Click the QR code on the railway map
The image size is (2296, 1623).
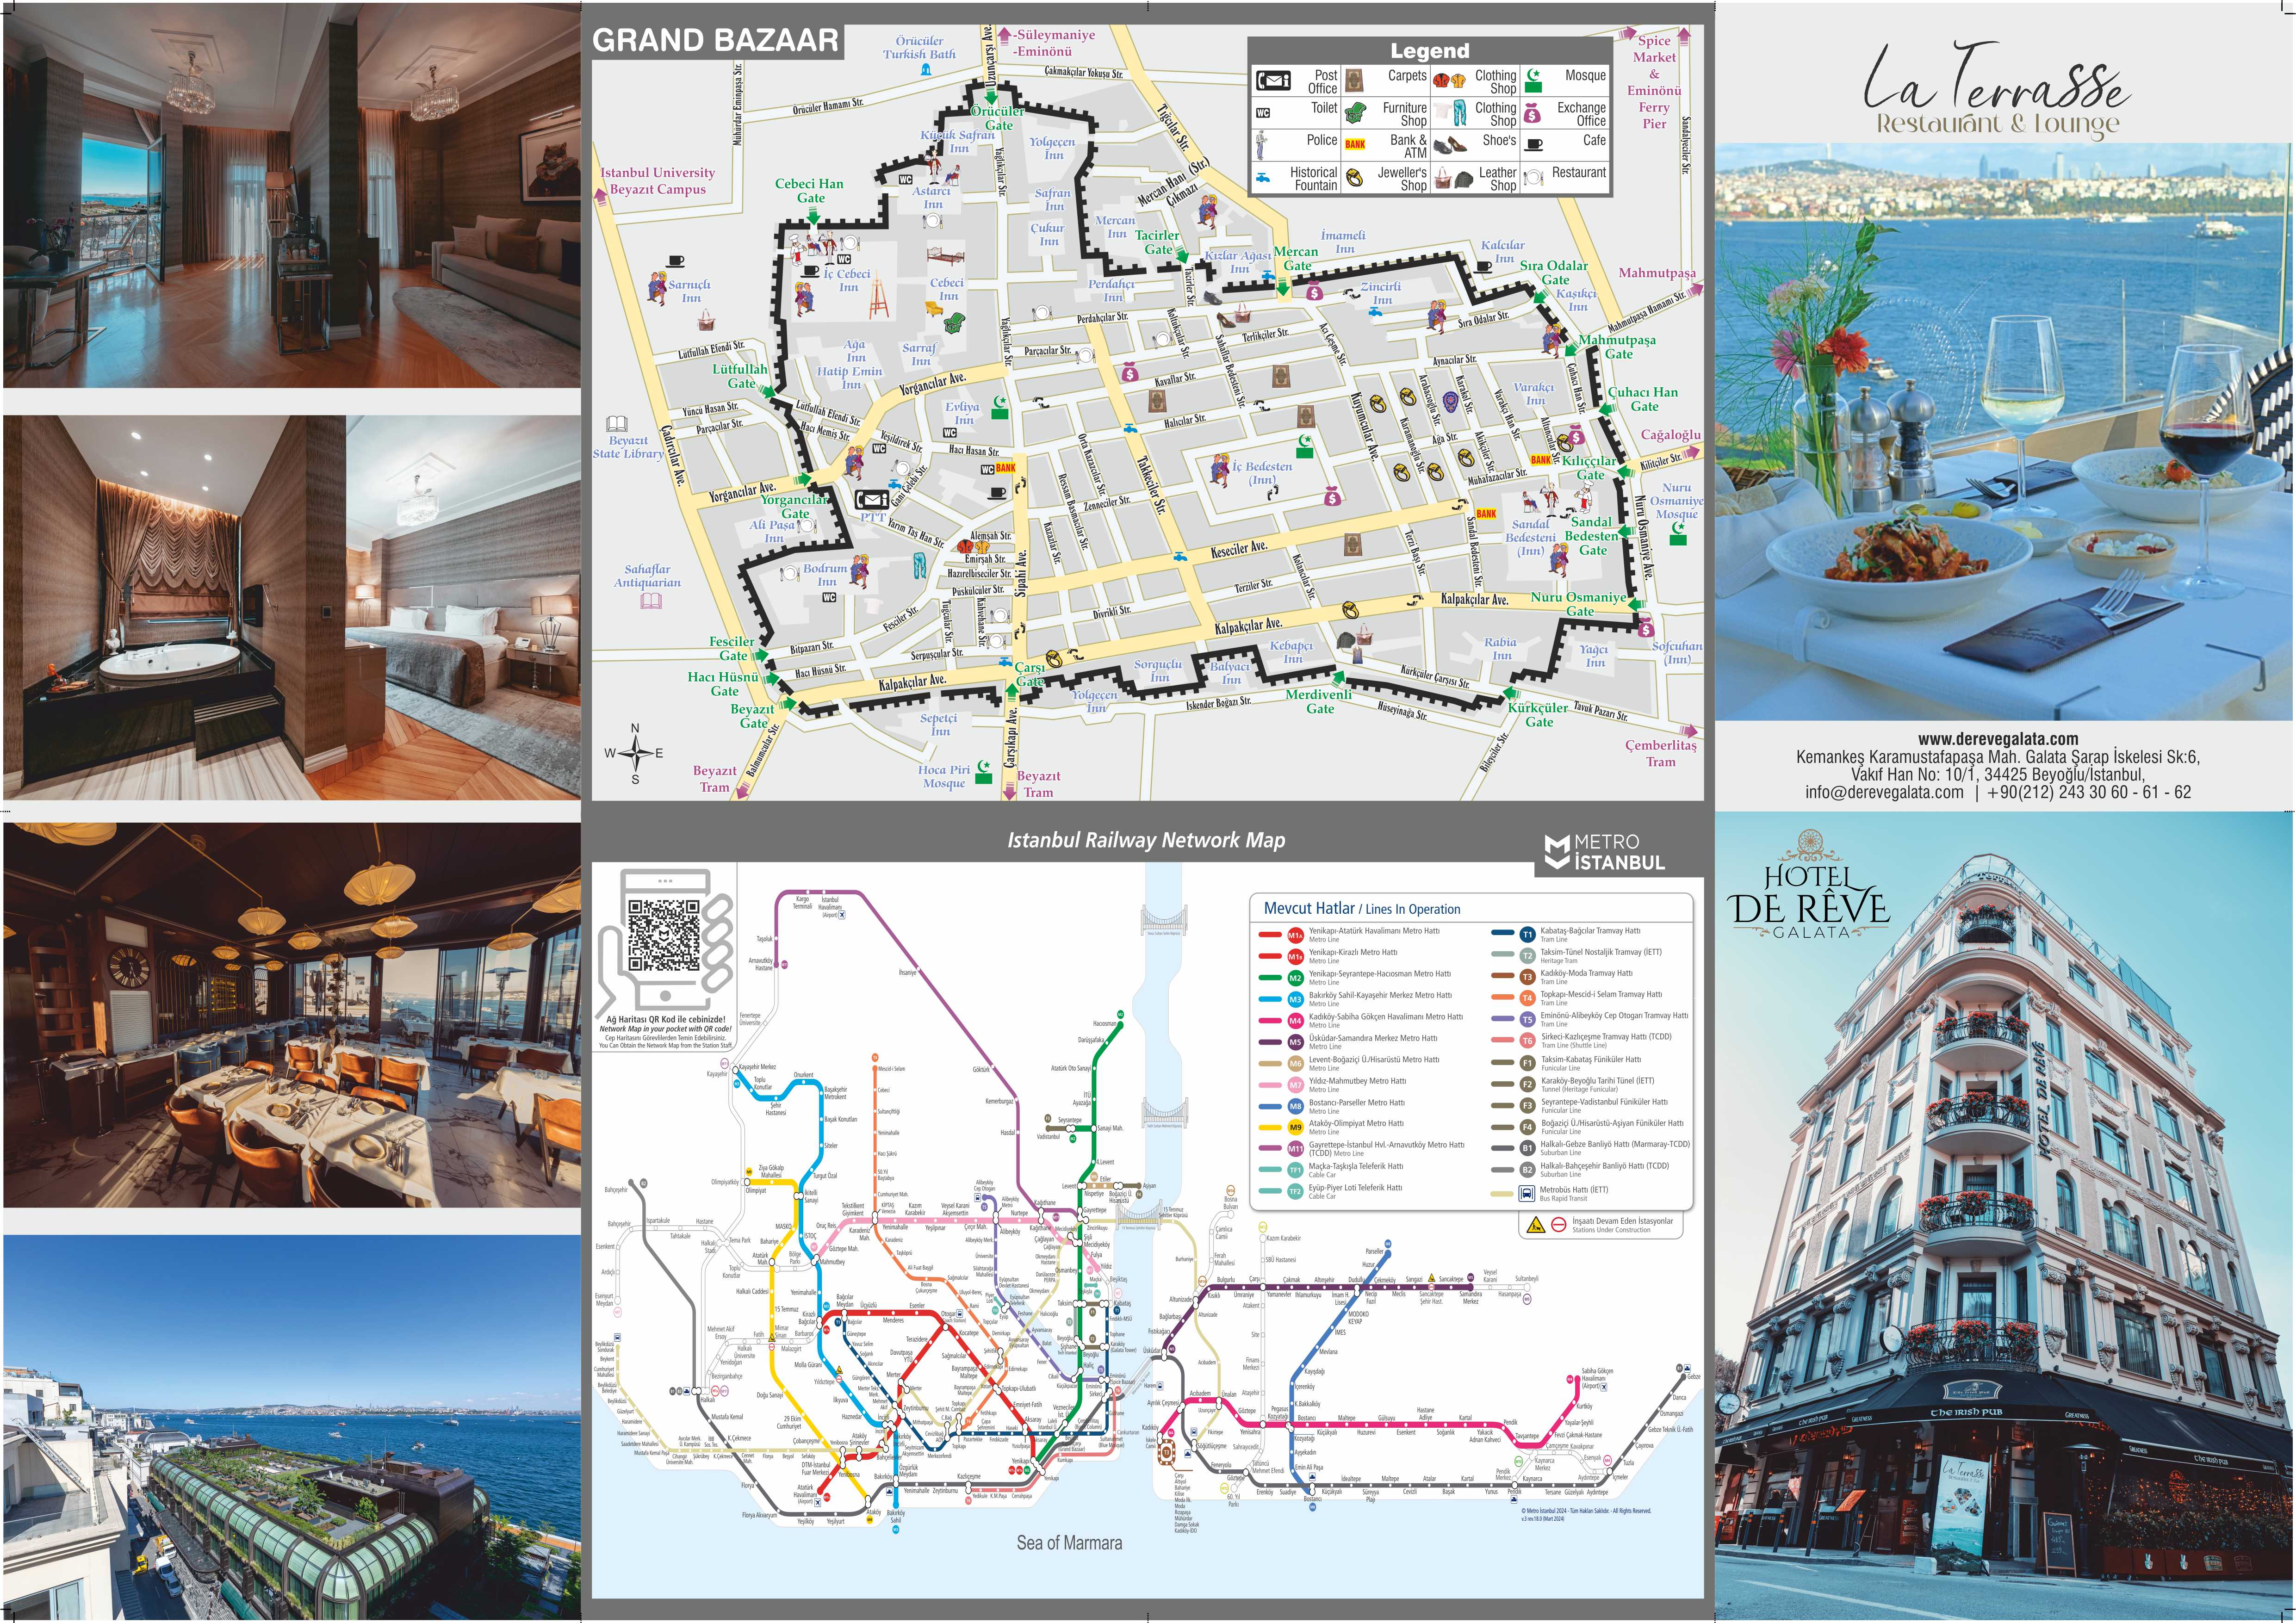coord(664,936)
